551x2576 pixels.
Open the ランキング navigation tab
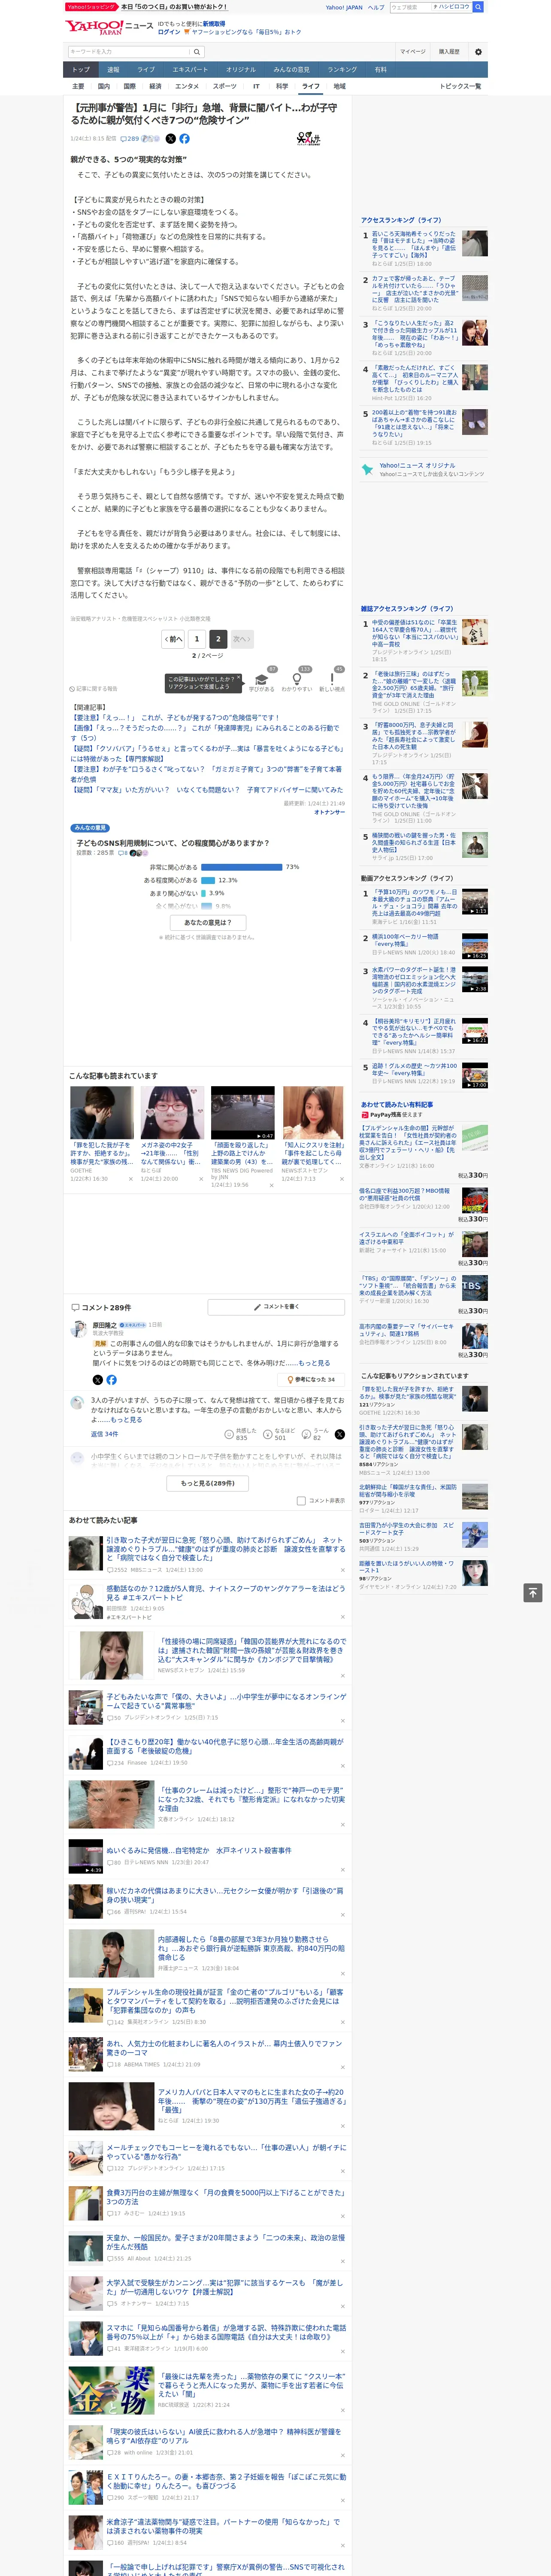(x=342, y=70)
